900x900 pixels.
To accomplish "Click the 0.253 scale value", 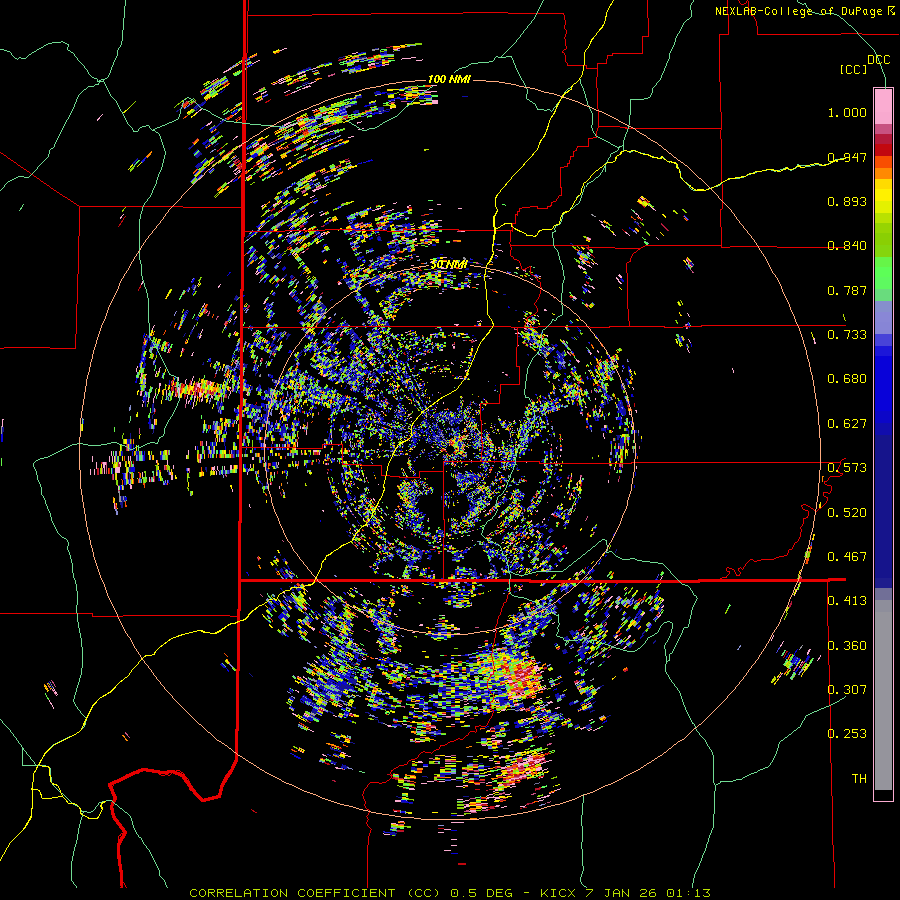I will pos(847,734).
